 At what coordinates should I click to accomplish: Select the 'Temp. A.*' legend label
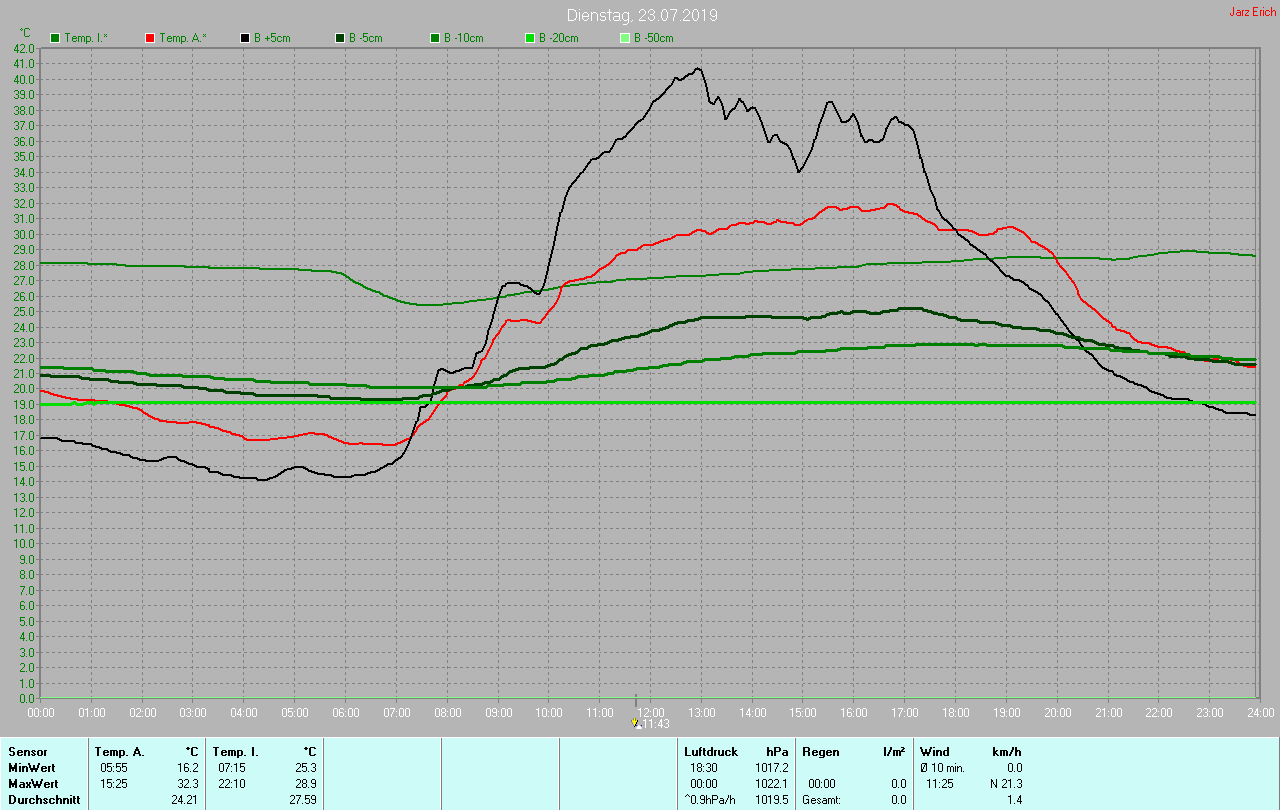pos(183,38)
